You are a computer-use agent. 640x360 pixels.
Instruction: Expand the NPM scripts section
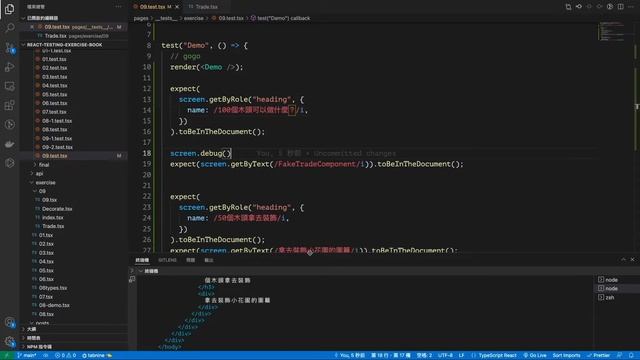pyautogui.click(x=39, y=347)
